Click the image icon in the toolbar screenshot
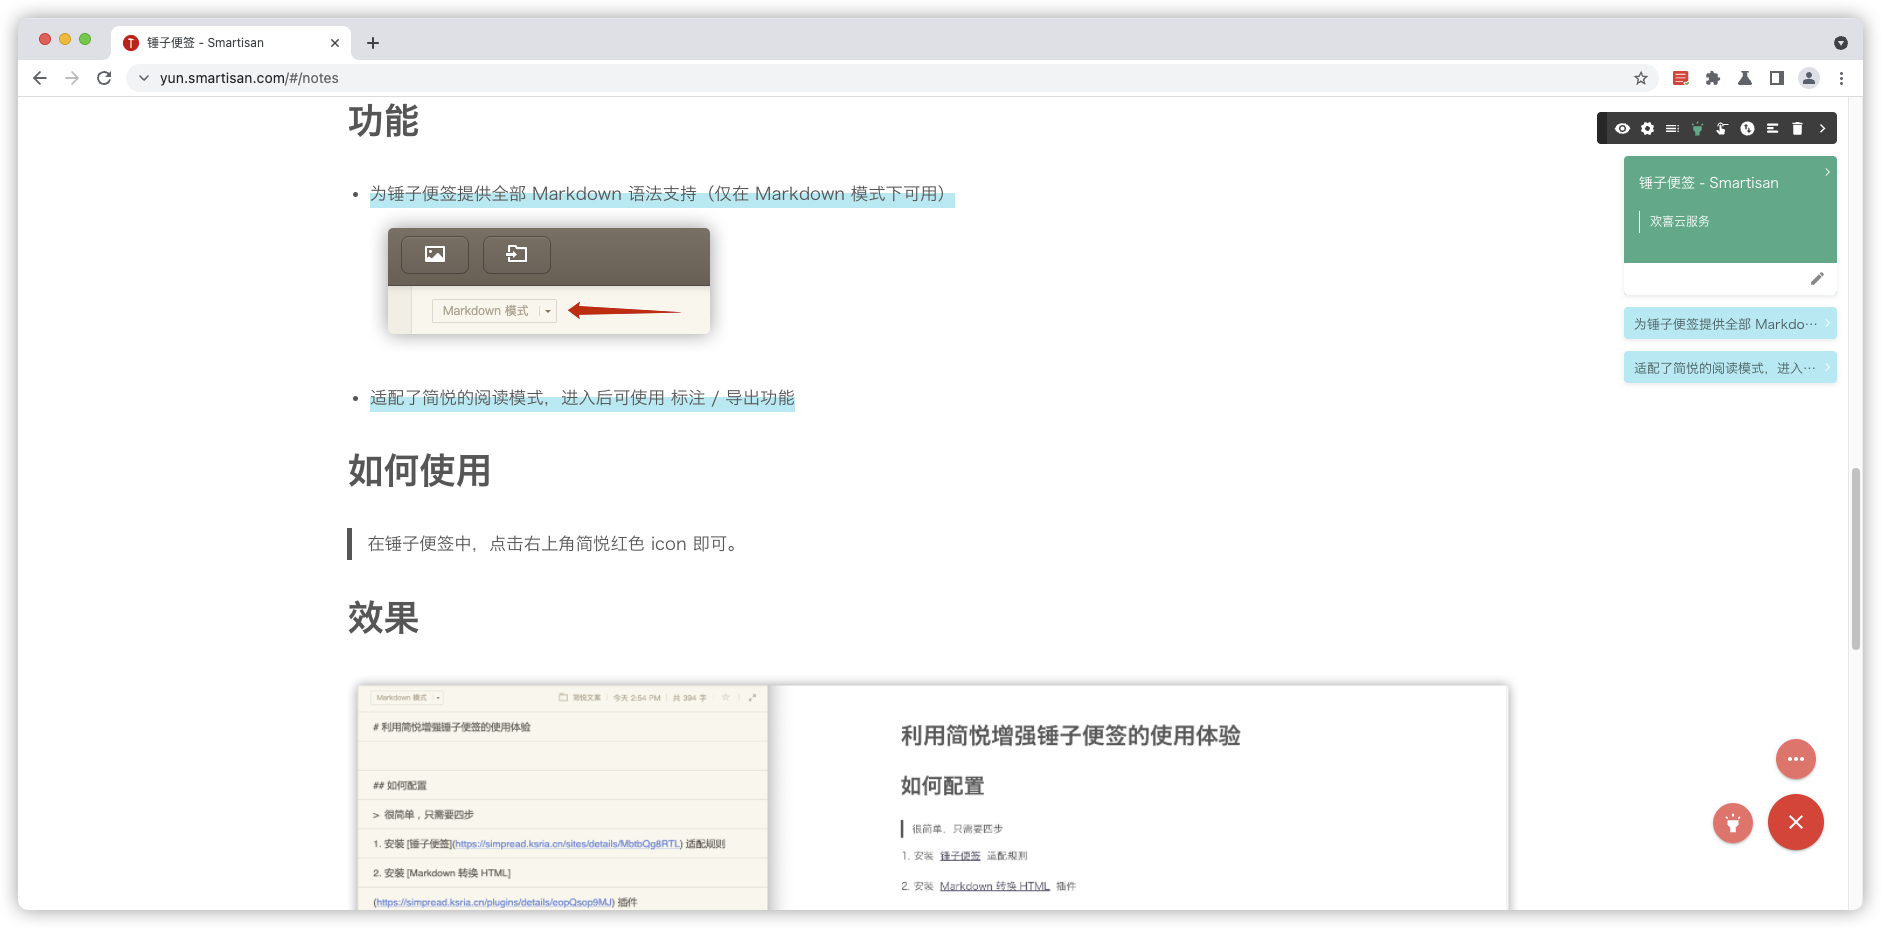1881x928 pixels. (x=435, y=254)
